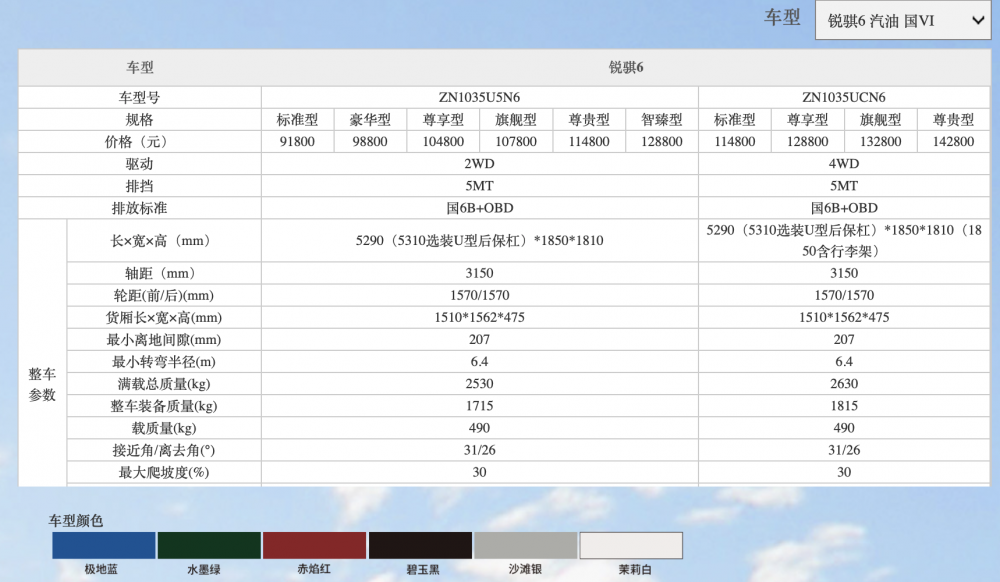Screen dimensions: 1000x582
Task: Pick the 极地蓝 blue color swatch
Action: coord(104,546)
